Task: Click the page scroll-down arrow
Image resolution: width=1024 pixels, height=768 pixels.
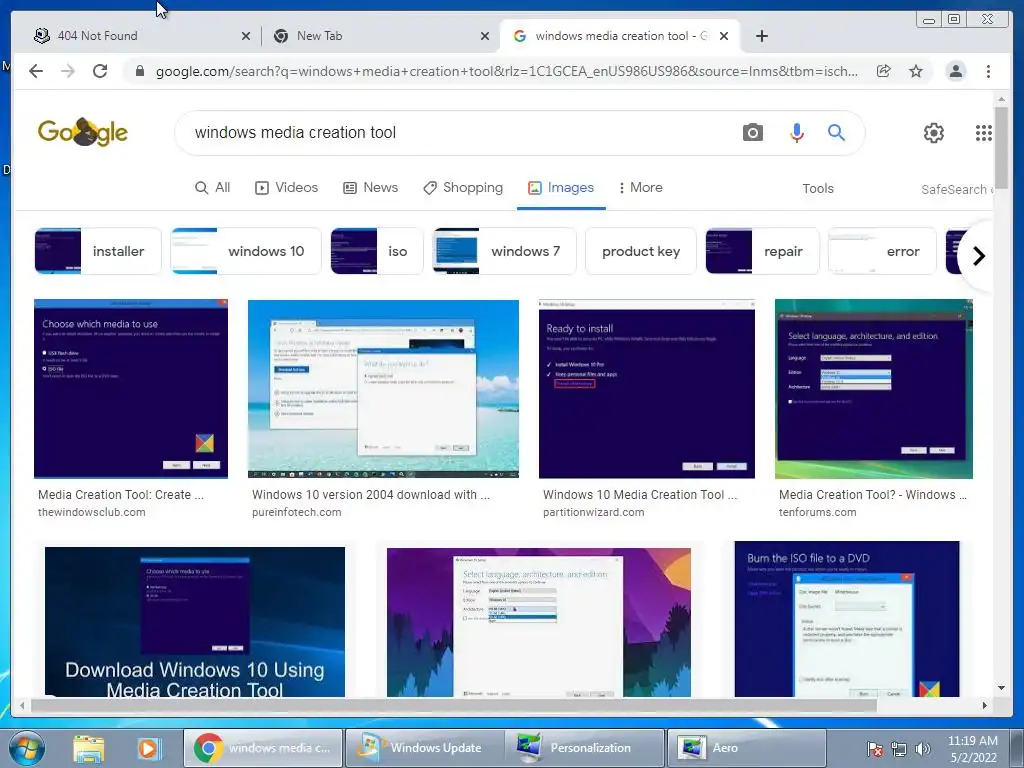Action: (1001, 688)
